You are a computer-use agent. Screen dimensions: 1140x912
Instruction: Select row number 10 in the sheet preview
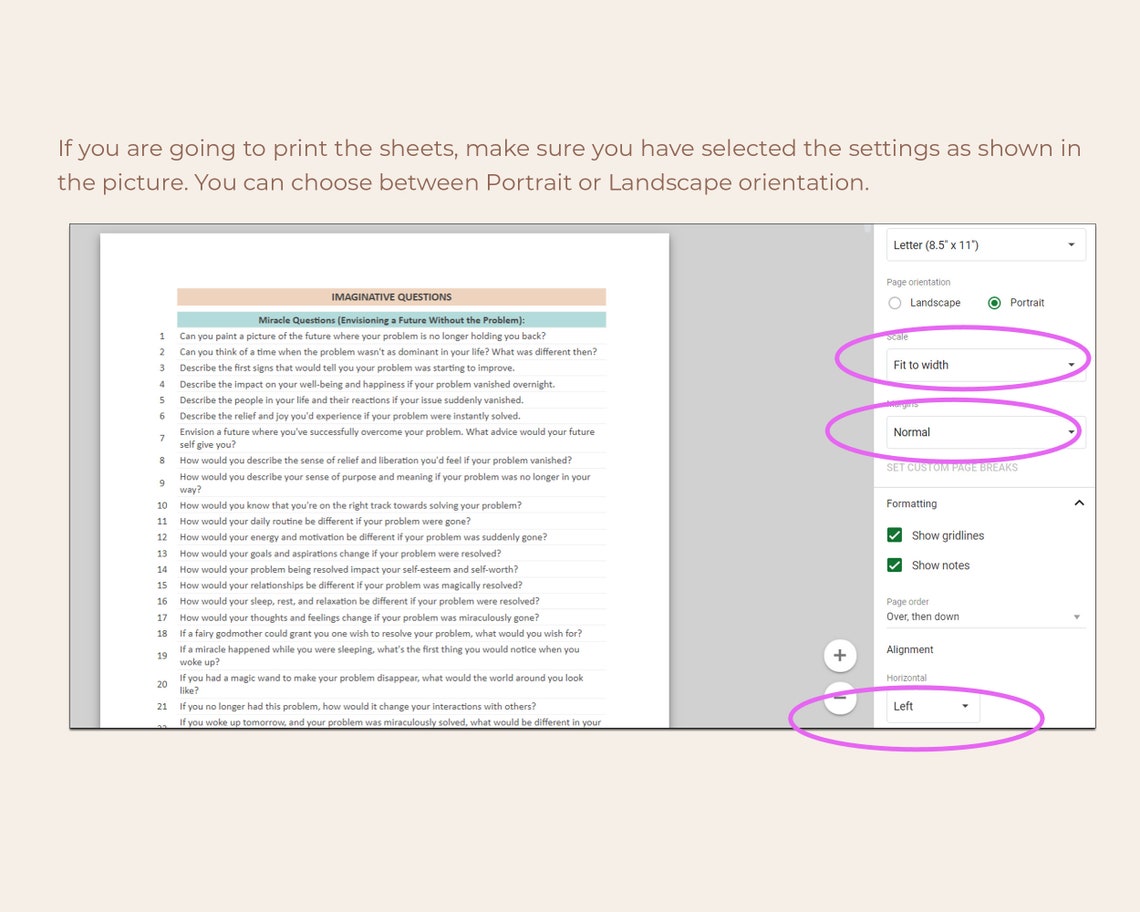click(162, 505)
